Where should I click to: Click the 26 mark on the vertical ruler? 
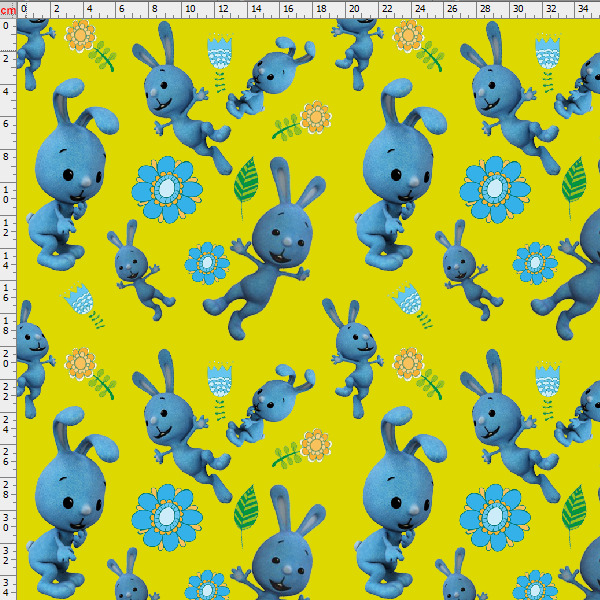click(8, 458)
